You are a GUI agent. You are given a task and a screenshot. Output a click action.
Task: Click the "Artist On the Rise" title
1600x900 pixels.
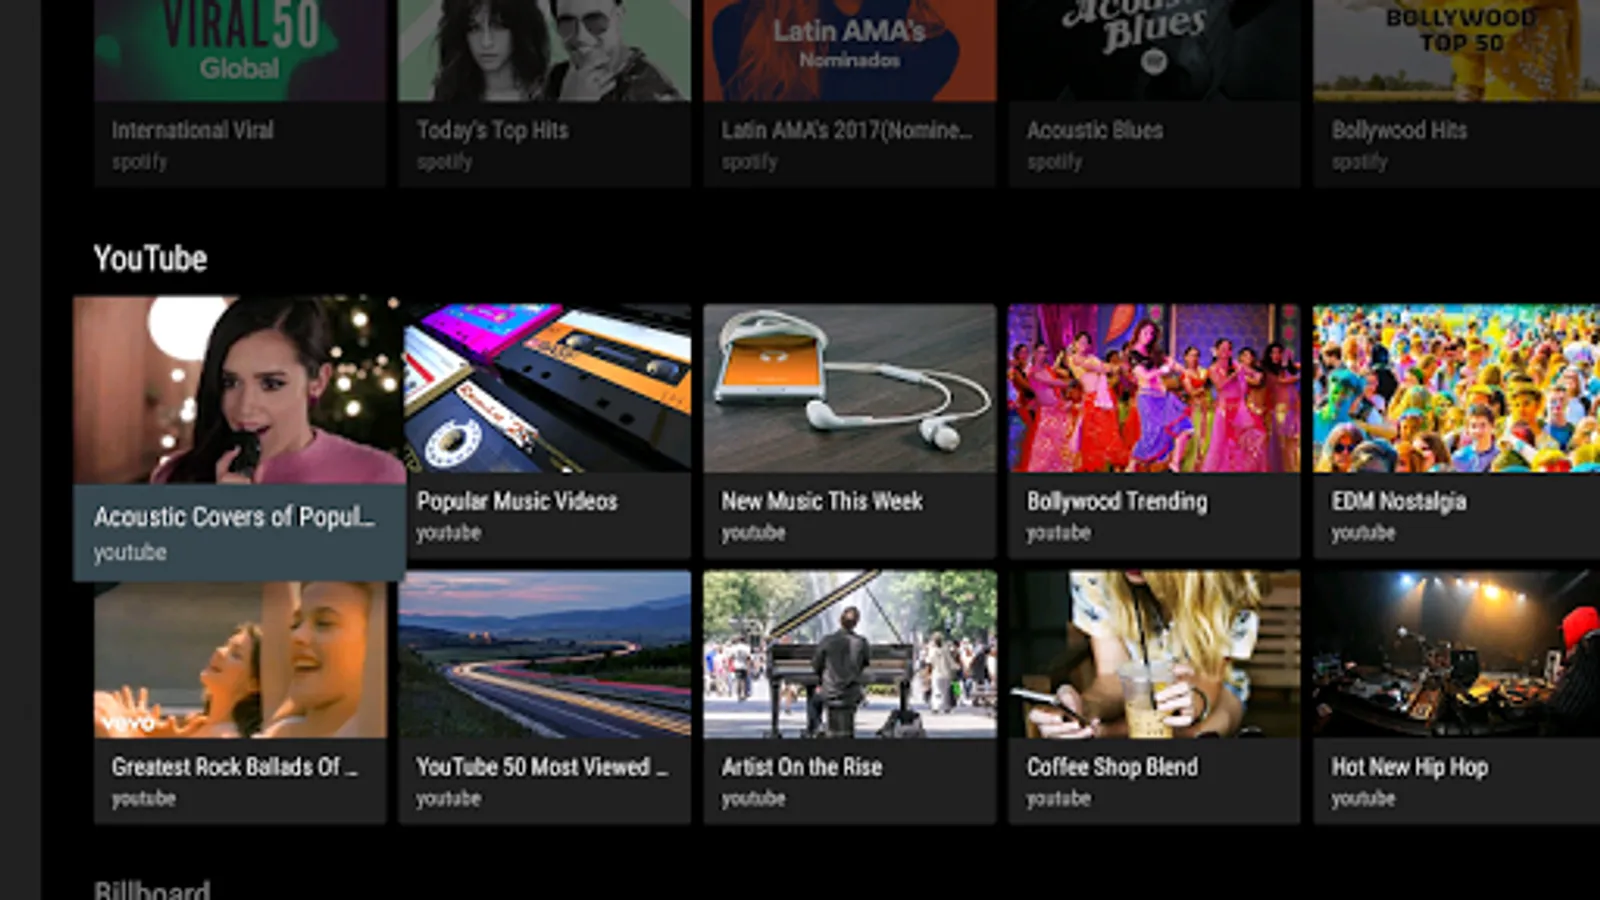point(803,767)
